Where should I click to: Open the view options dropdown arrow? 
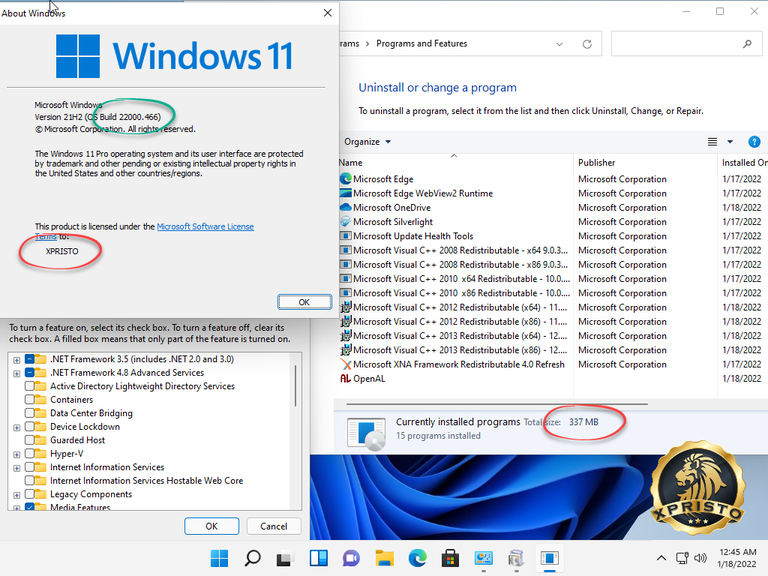coord(730,142)
